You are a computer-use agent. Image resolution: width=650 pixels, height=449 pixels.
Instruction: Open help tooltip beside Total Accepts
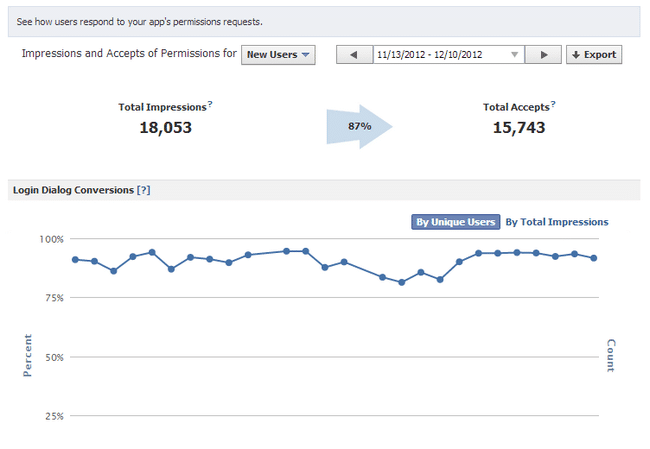553,103
